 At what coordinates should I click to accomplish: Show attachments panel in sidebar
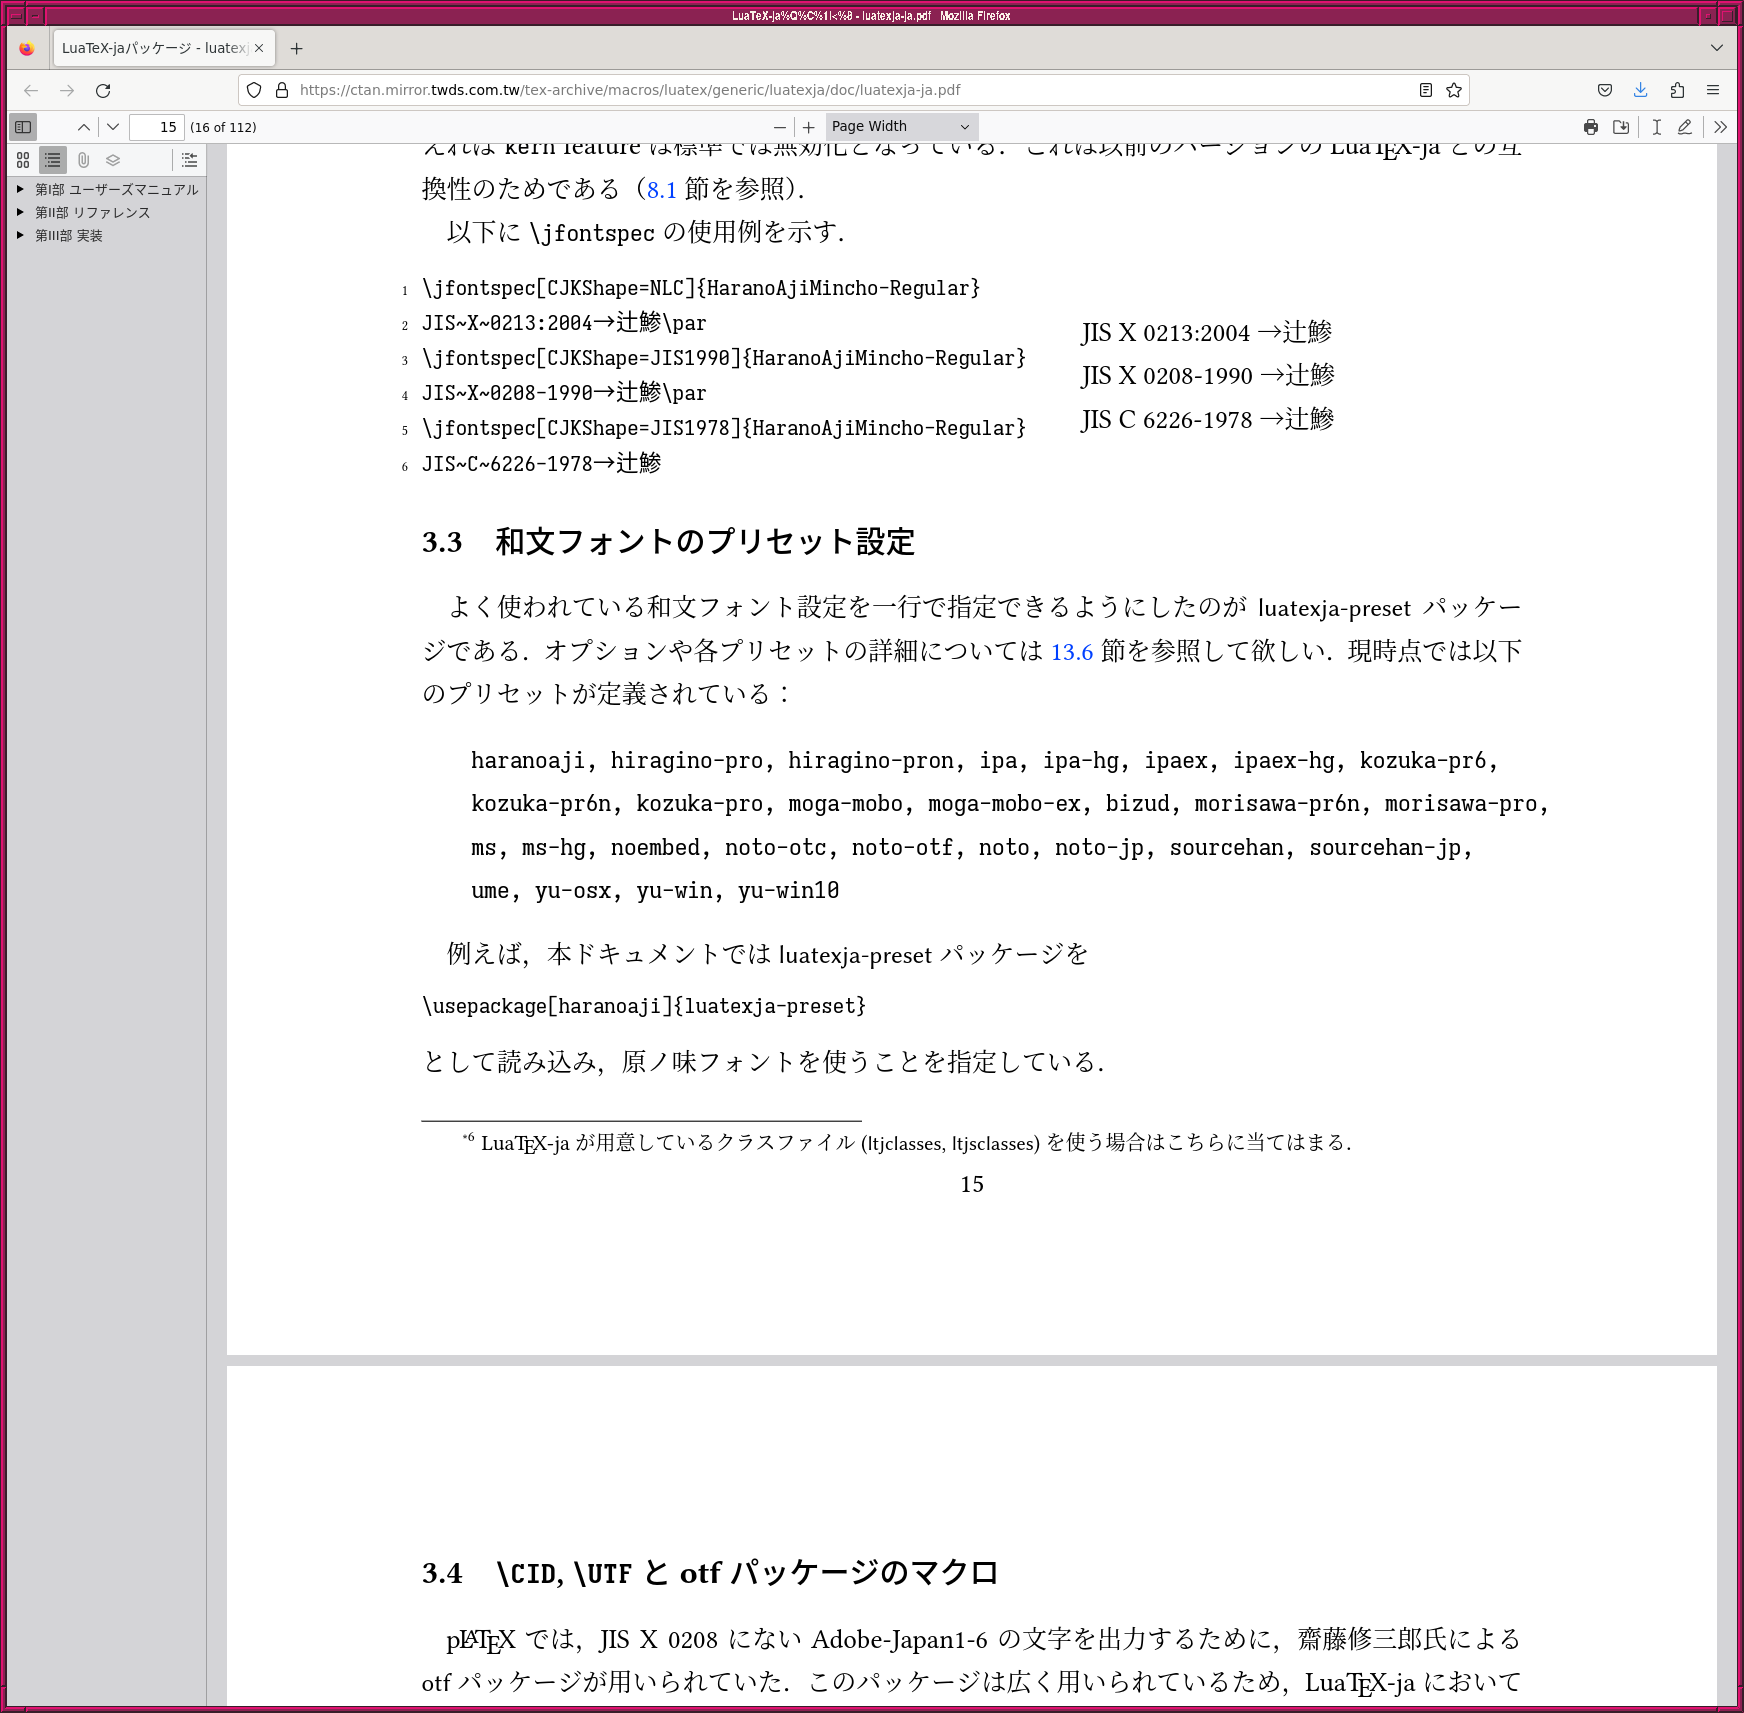coord(83,160)
